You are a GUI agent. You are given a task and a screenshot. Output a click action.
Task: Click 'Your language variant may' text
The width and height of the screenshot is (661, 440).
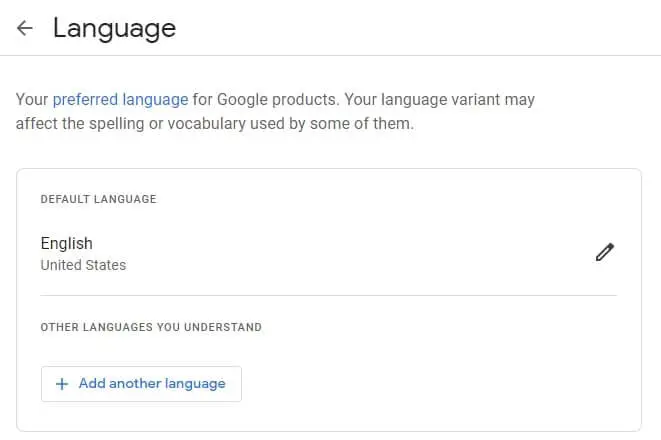(x=440, y=100)
